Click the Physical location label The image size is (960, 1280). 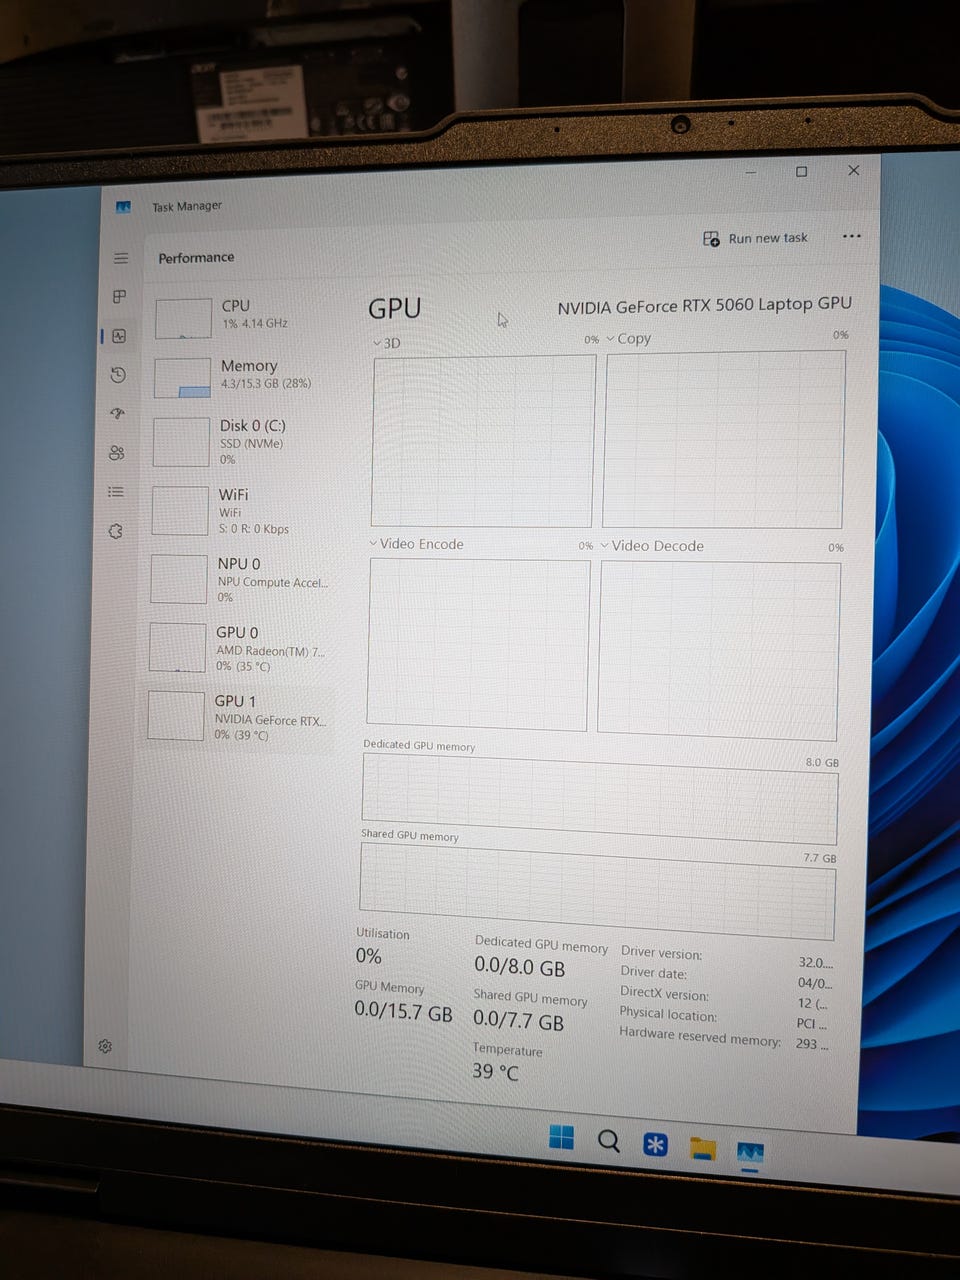(x=668, y=1014)
